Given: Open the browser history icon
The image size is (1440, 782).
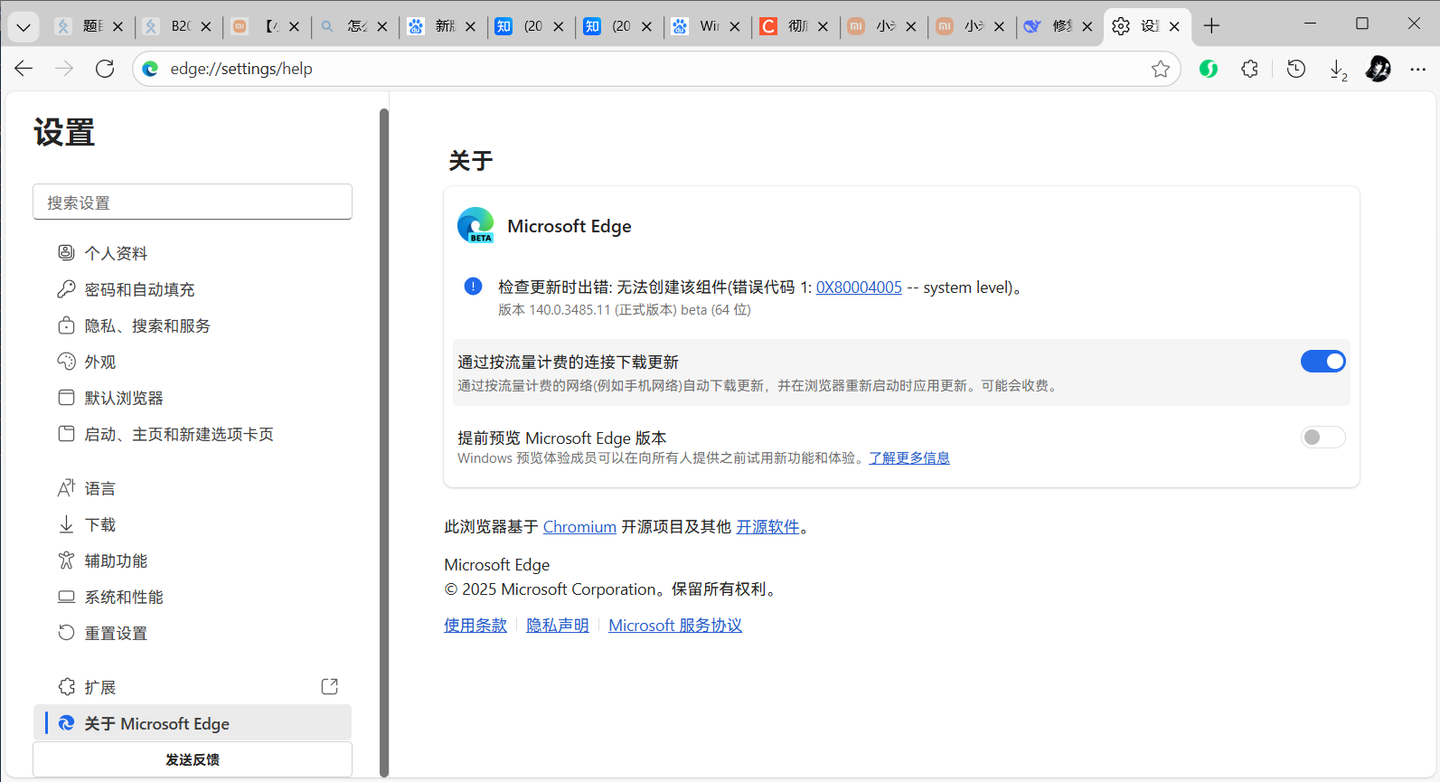Looking at the screenshot, I should tap(1295, 68).
